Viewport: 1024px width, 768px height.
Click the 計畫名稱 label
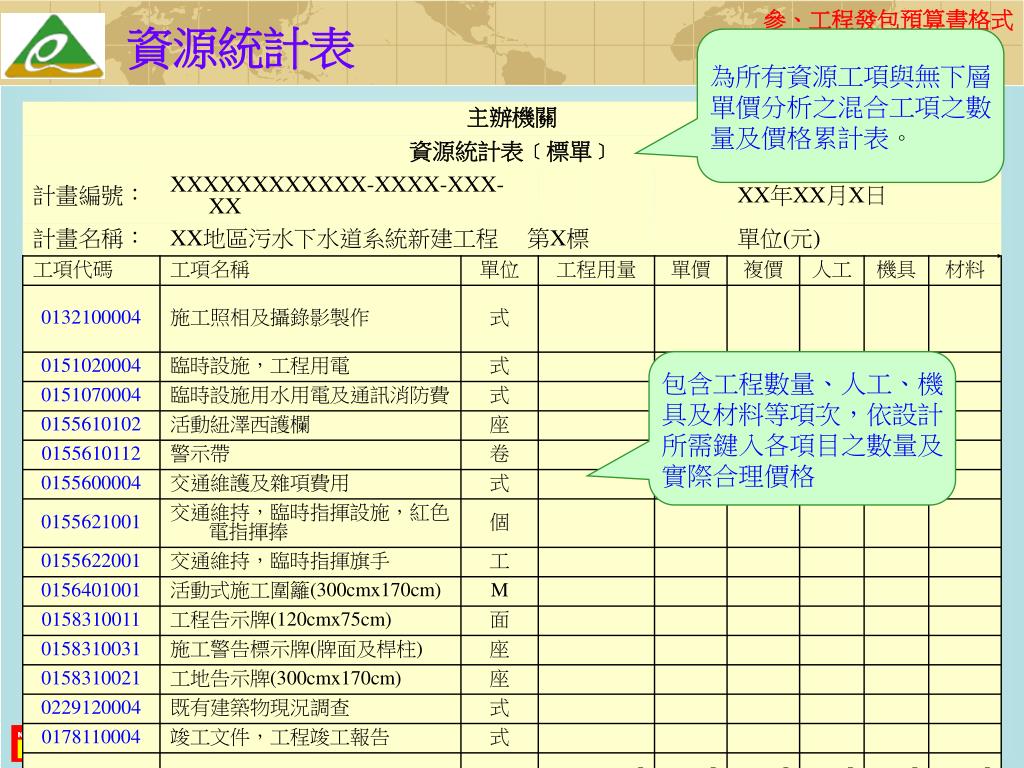coord(87,239)
